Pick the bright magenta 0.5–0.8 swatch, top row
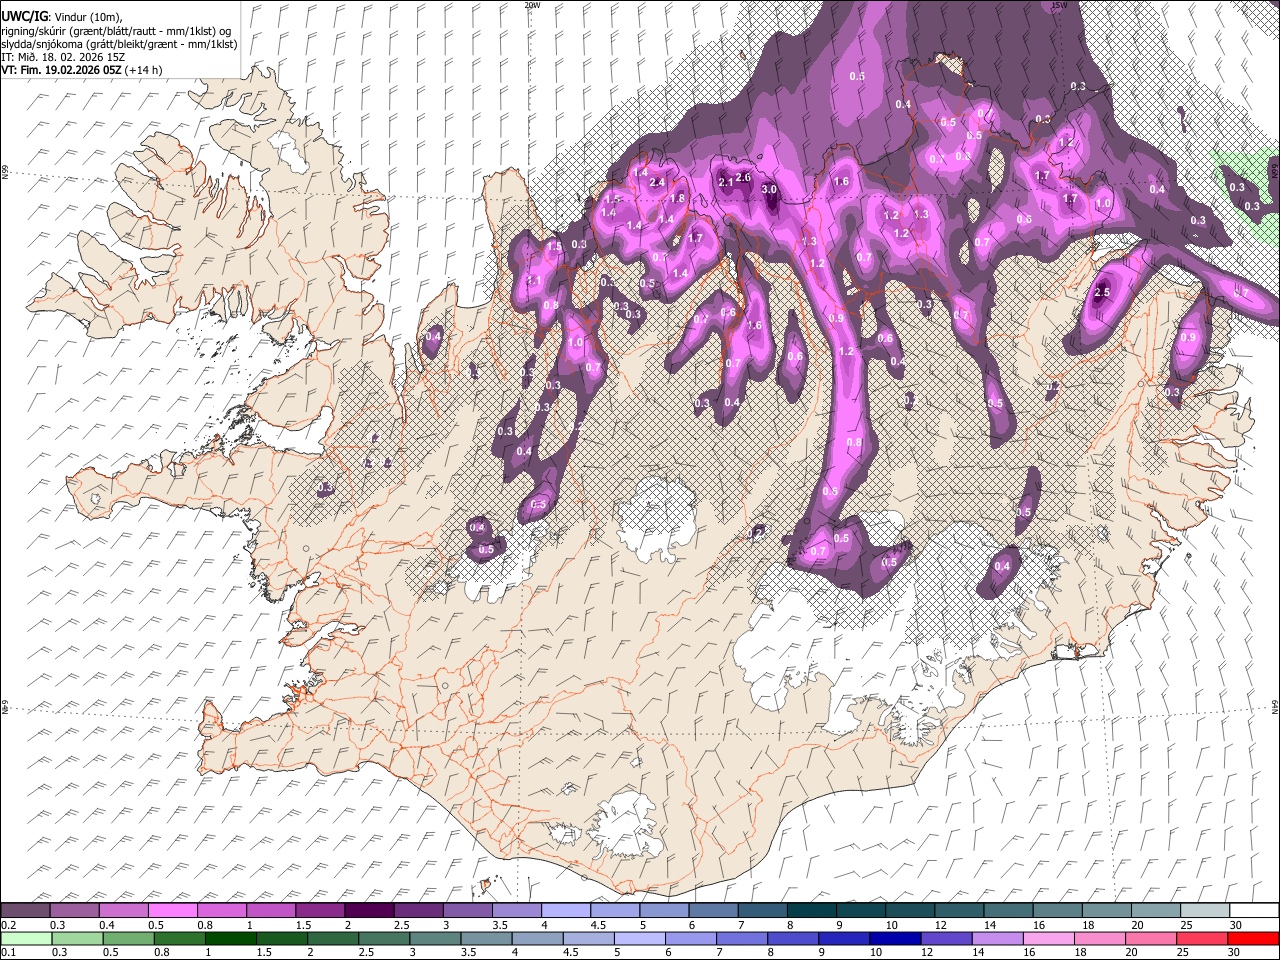Screen dimensions: 1280x960 click(172, 910)
